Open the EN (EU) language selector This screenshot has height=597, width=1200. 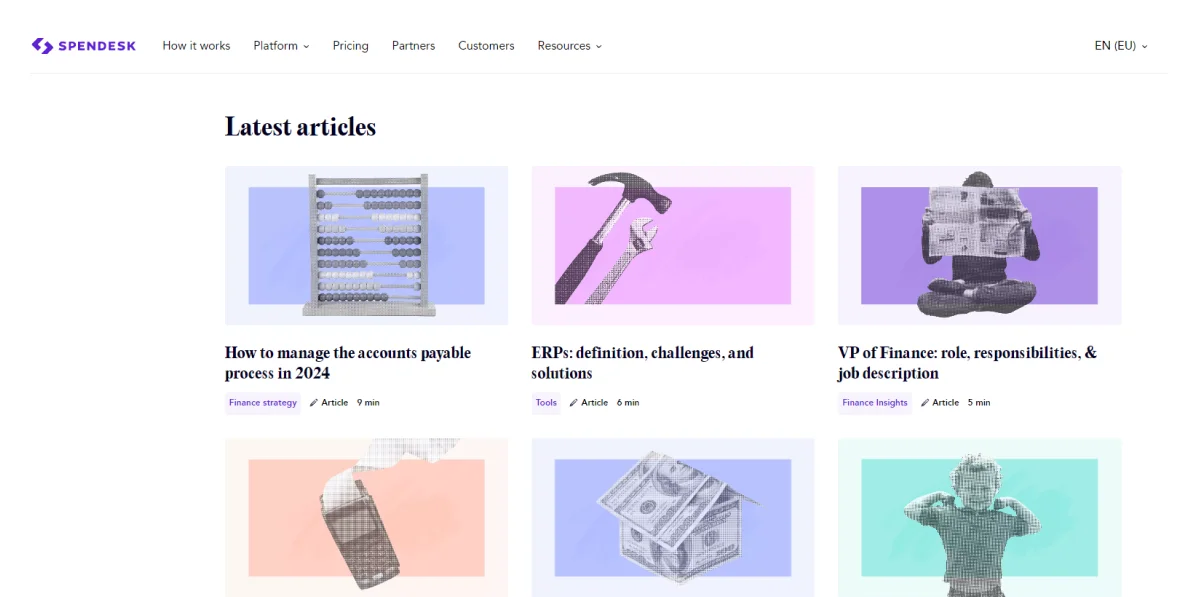(x=1121, y=46)
